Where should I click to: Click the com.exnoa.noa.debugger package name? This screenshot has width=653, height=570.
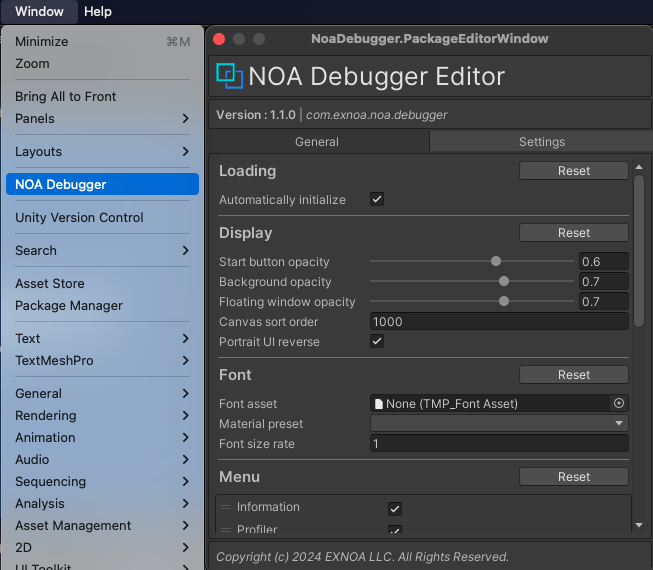click(376, 115)
